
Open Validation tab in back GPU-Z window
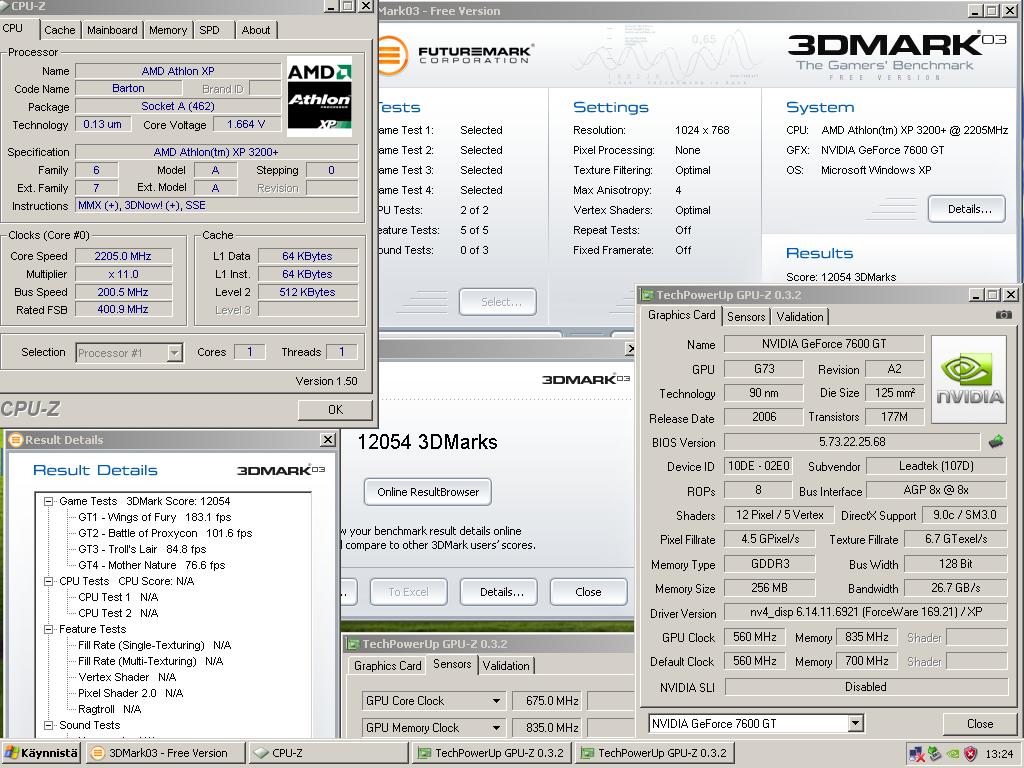506,666
